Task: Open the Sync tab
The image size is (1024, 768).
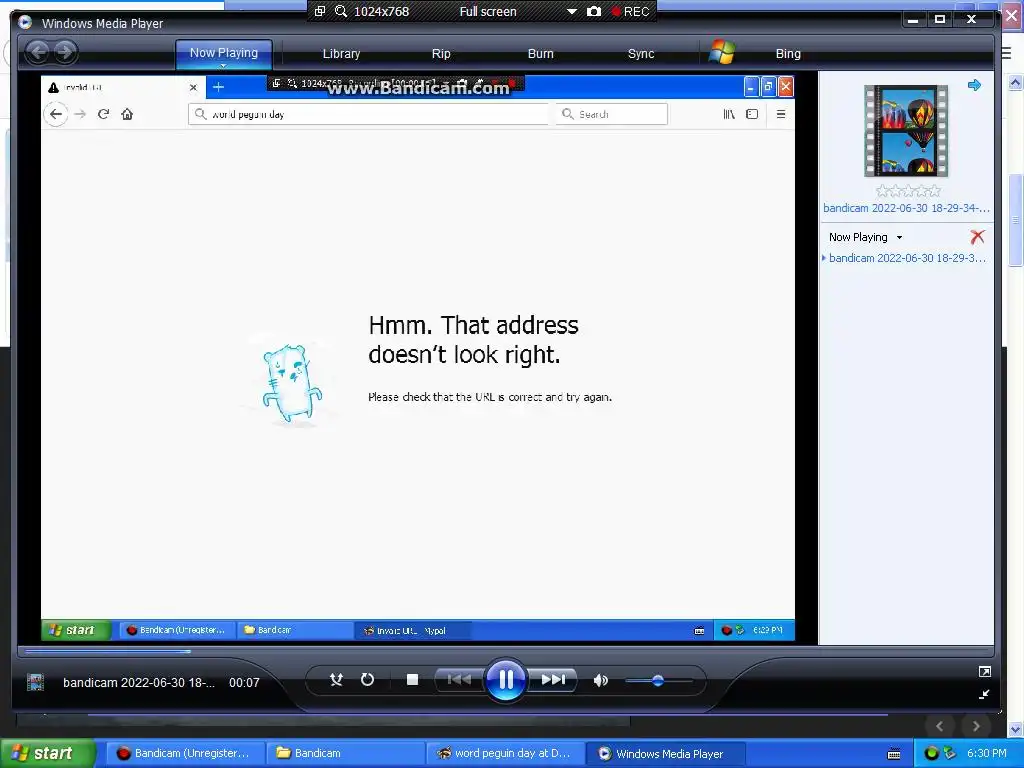Action: 641,54
